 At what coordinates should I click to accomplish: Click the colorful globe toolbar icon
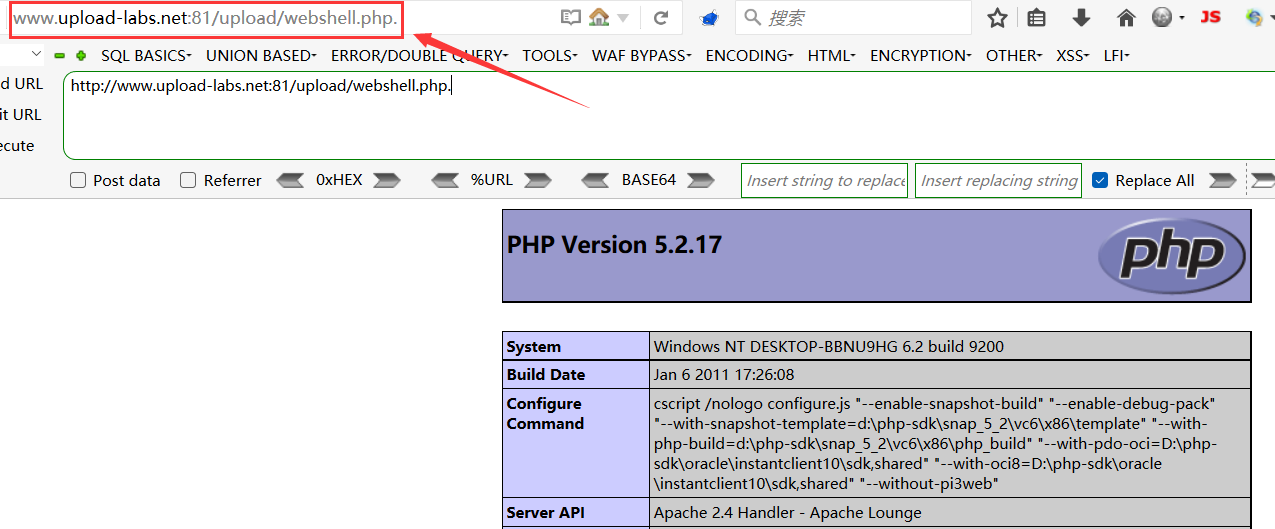[1254, 17]
